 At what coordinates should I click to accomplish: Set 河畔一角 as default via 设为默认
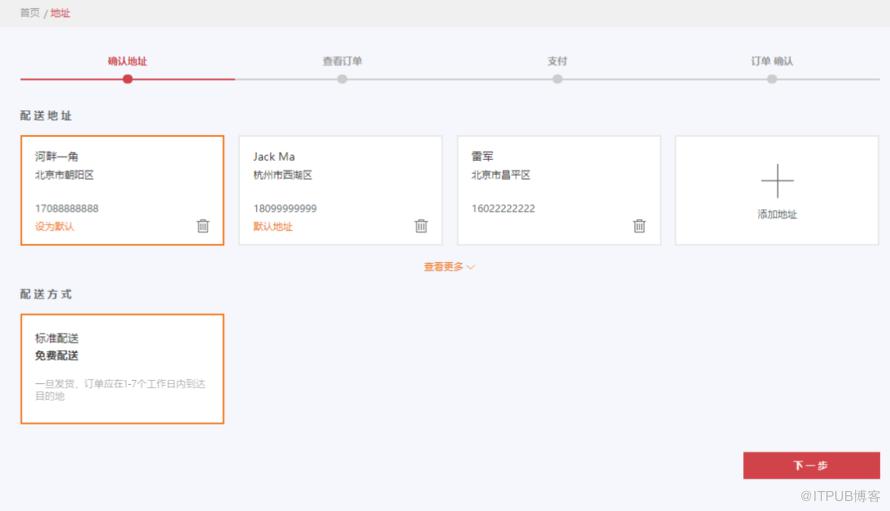(x=54, y=227)
